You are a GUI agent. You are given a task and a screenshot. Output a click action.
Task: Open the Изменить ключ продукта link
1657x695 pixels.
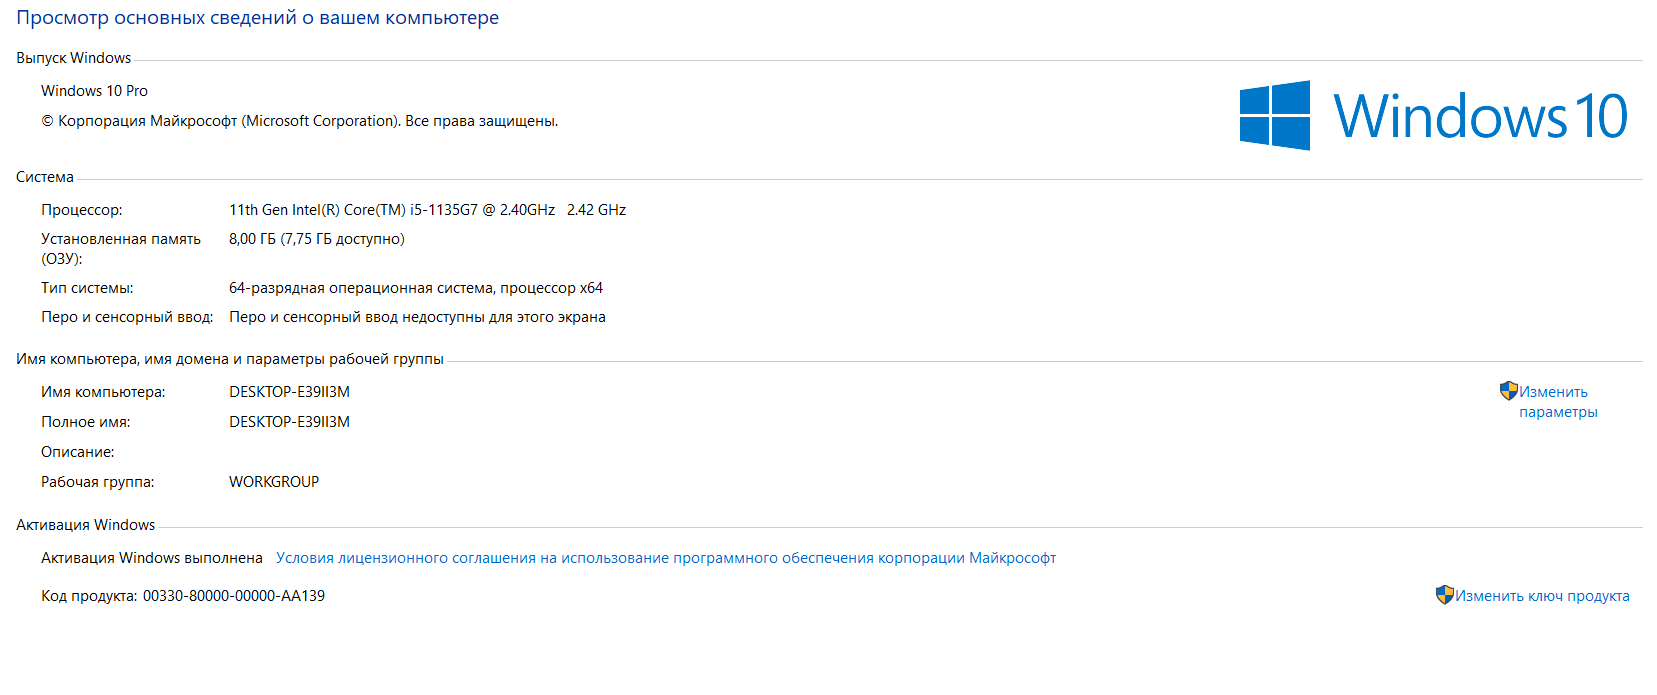point(1542,596)
